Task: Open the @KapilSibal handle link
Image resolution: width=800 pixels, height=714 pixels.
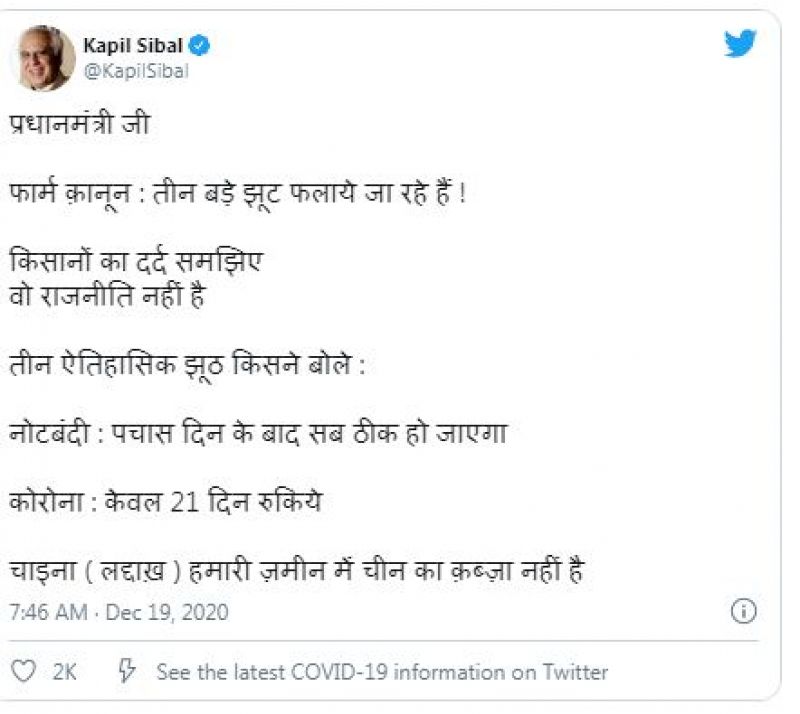Action: [x=136, y=71]
